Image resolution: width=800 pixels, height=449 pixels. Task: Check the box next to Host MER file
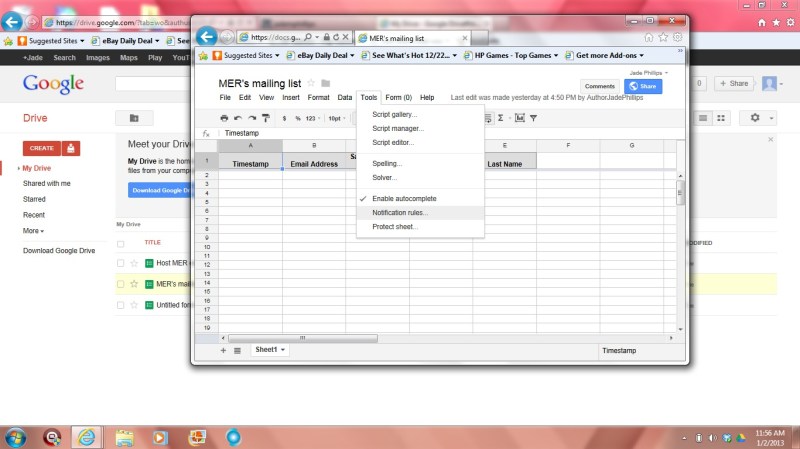tap(121, 263)
